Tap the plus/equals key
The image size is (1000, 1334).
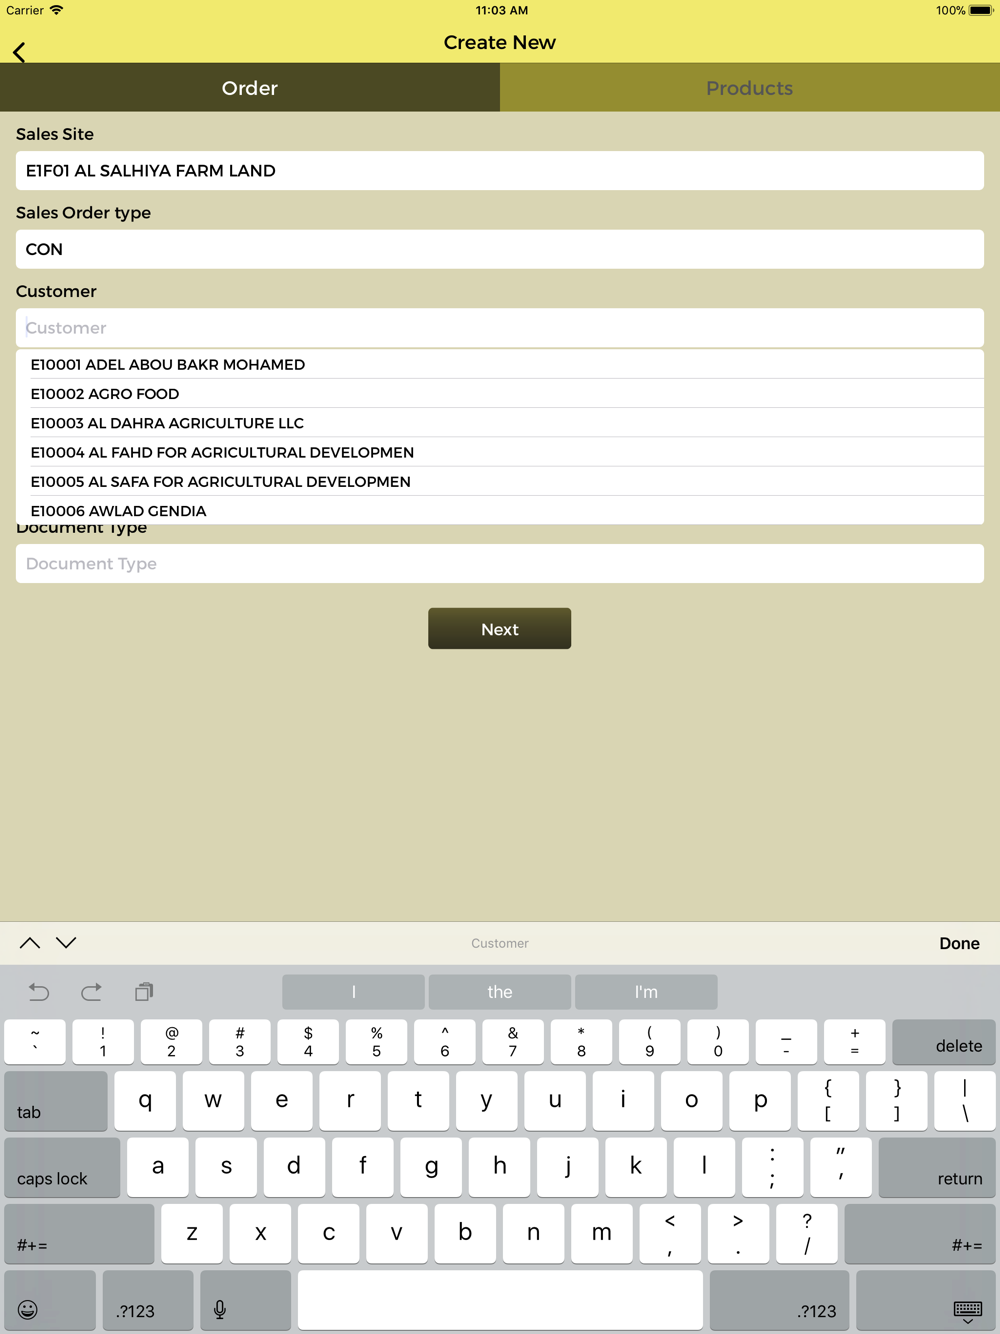tap(855, 1042)
